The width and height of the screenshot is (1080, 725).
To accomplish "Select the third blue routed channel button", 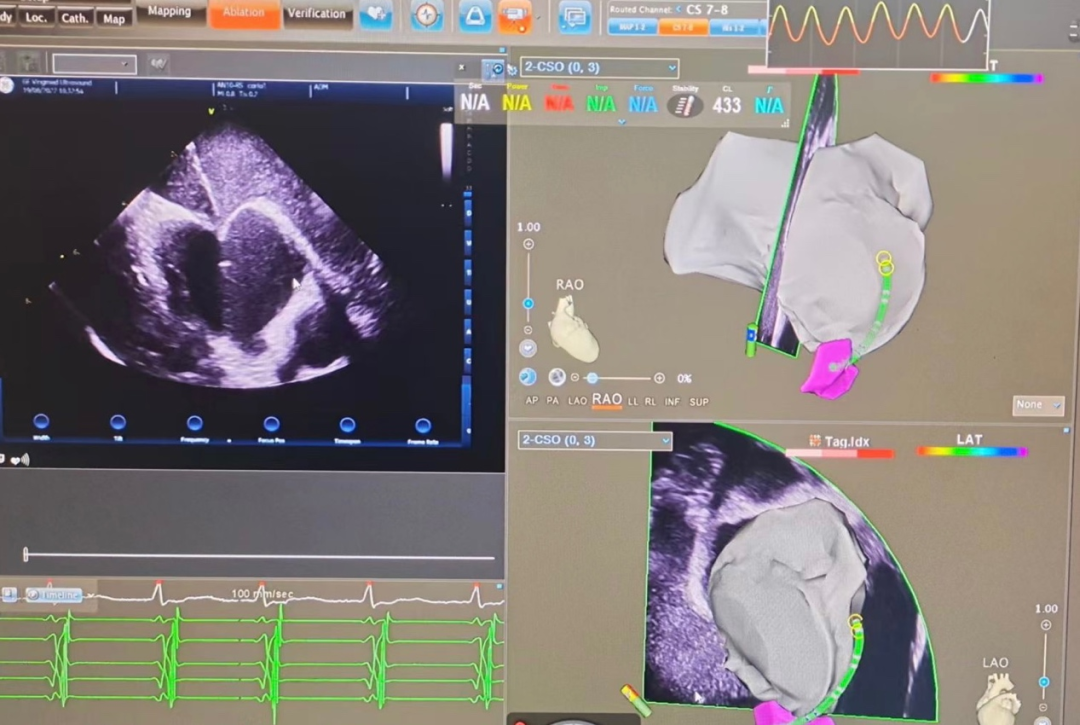I will [x=734, y=28].
